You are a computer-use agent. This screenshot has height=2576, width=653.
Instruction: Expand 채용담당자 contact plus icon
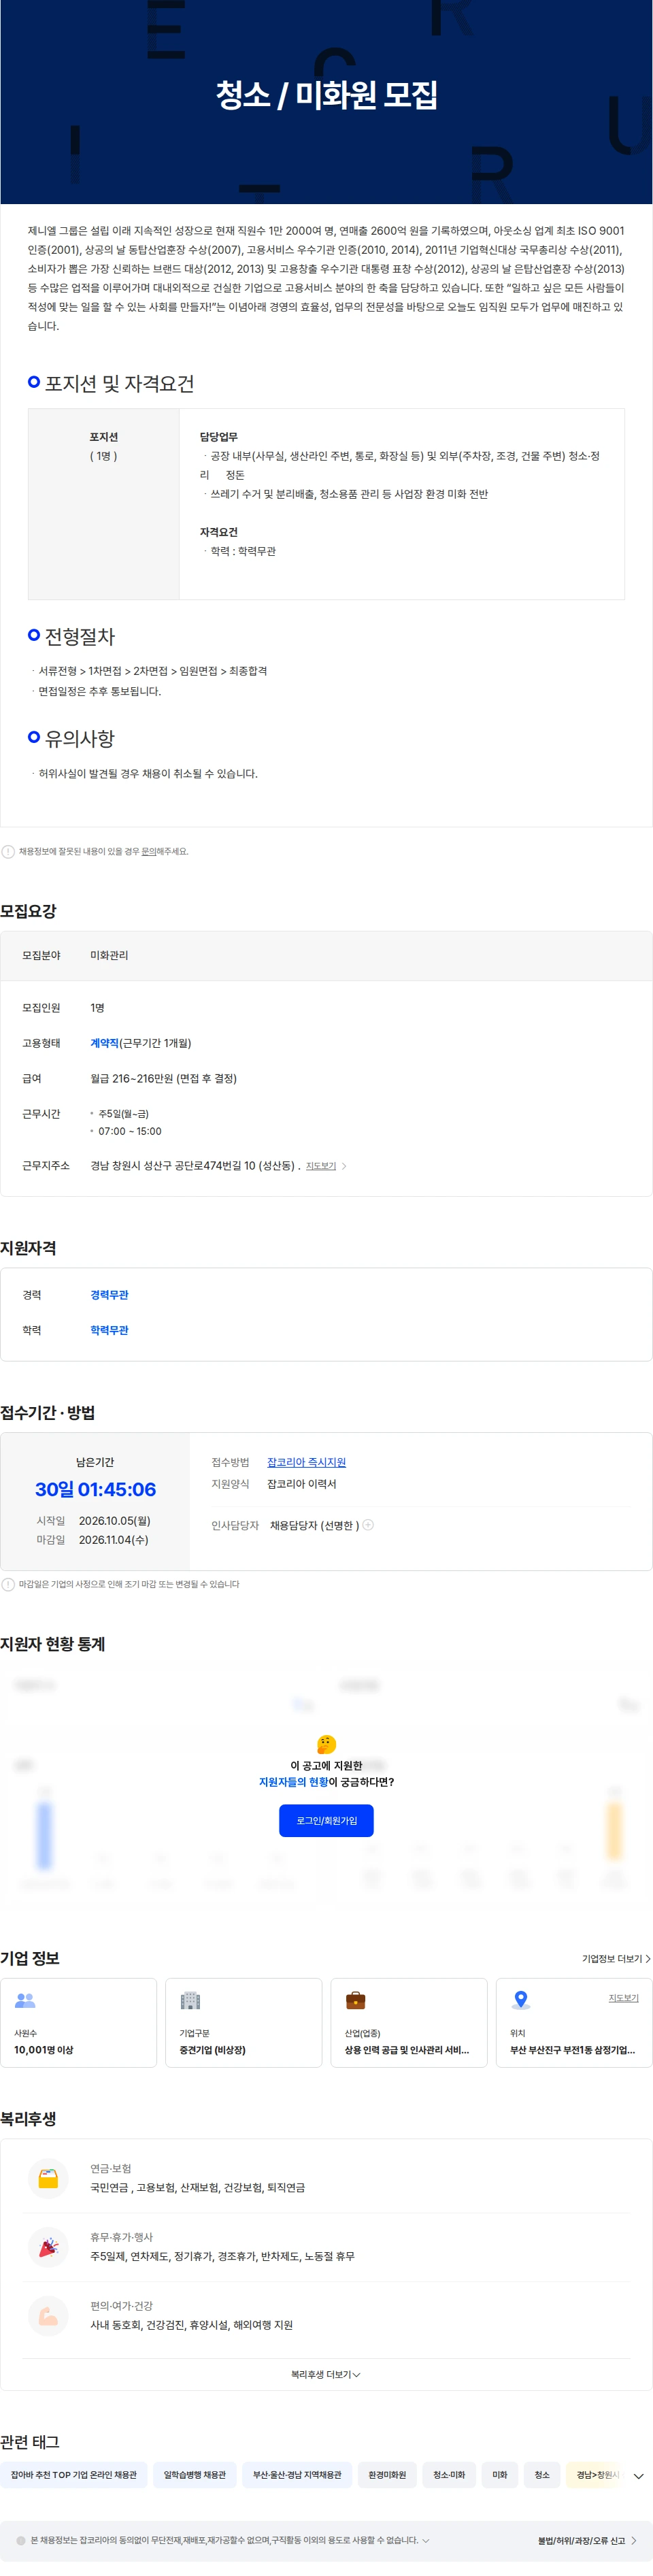(x=368, y=1525)
